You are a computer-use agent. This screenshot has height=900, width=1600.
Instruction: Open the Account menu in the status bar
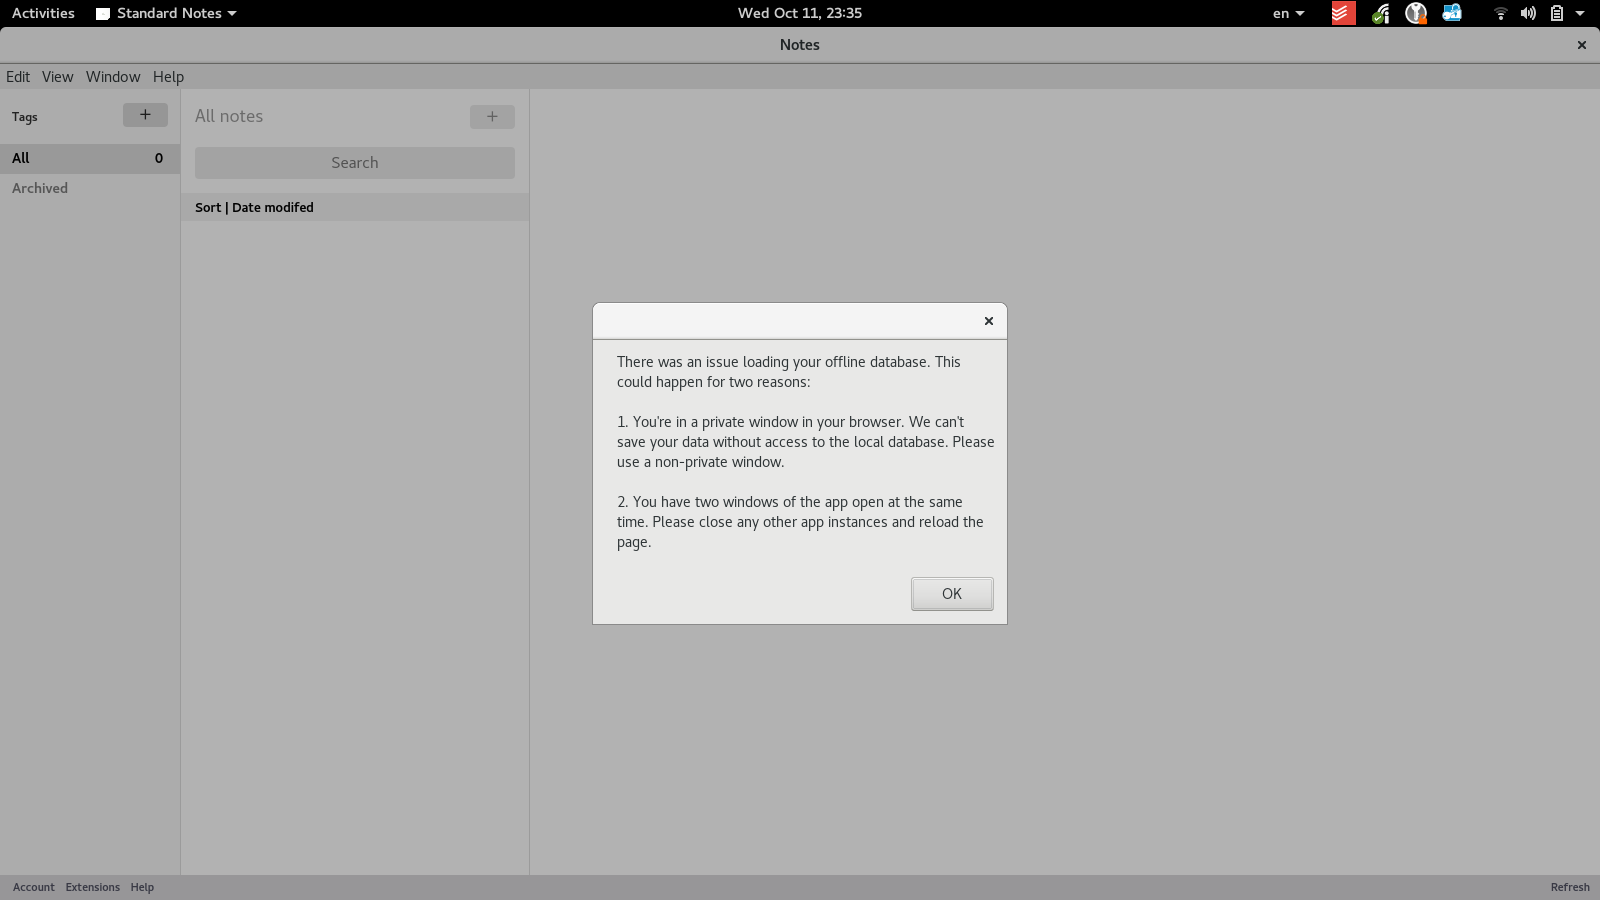click(33, 886)
